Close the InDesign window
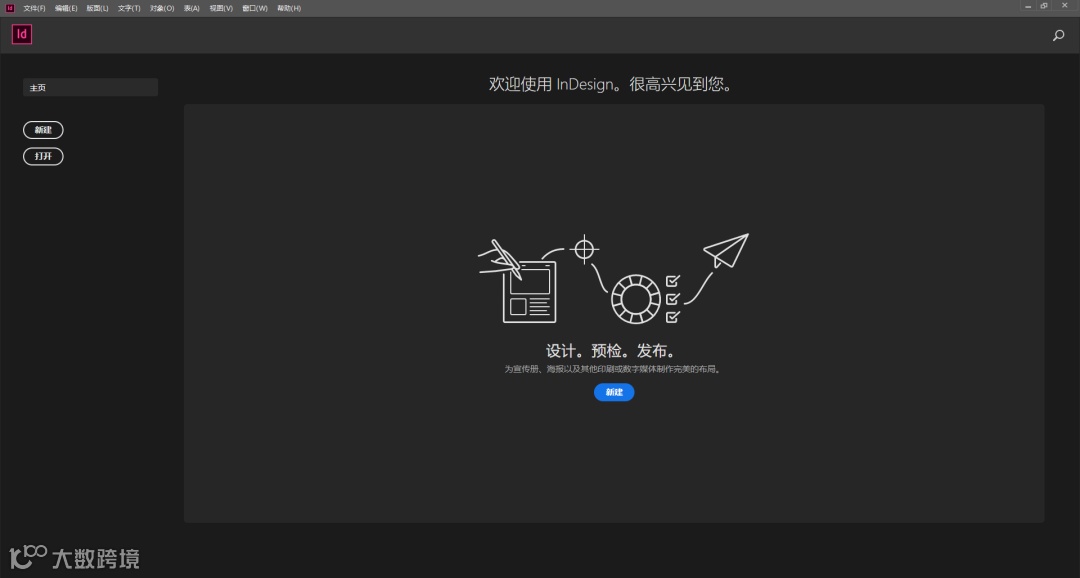 click(1064, 6)
